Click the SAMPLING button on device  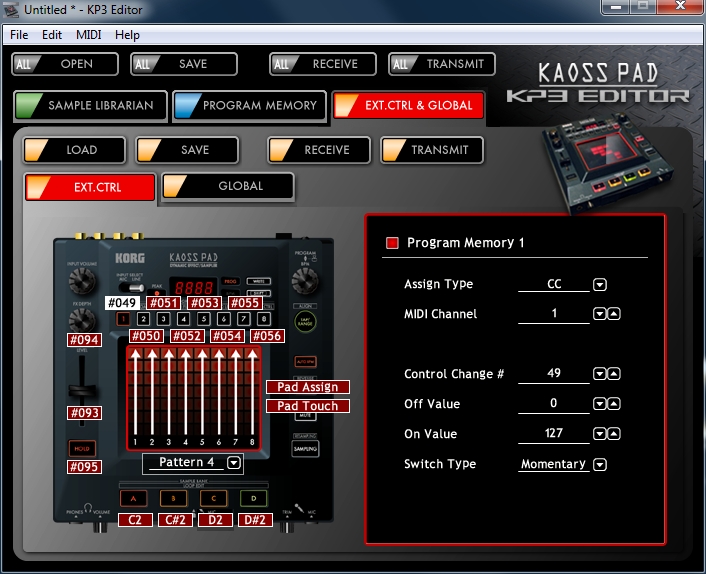click(305, 448)
